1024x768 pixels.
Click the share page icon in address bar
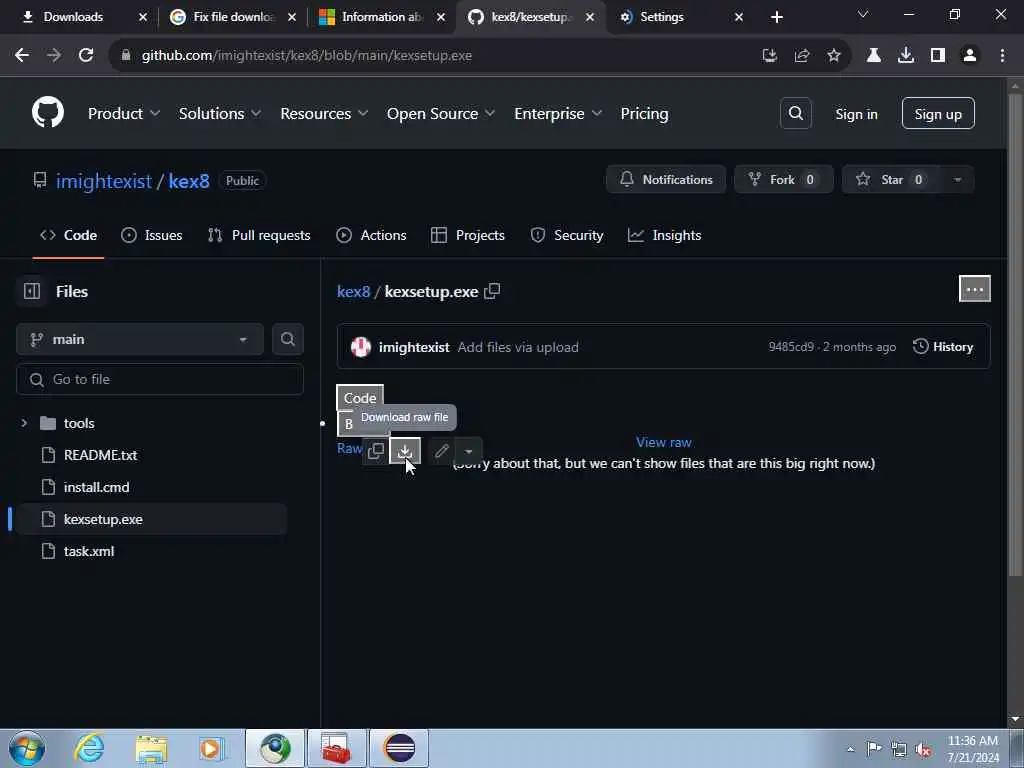point(802,56)
